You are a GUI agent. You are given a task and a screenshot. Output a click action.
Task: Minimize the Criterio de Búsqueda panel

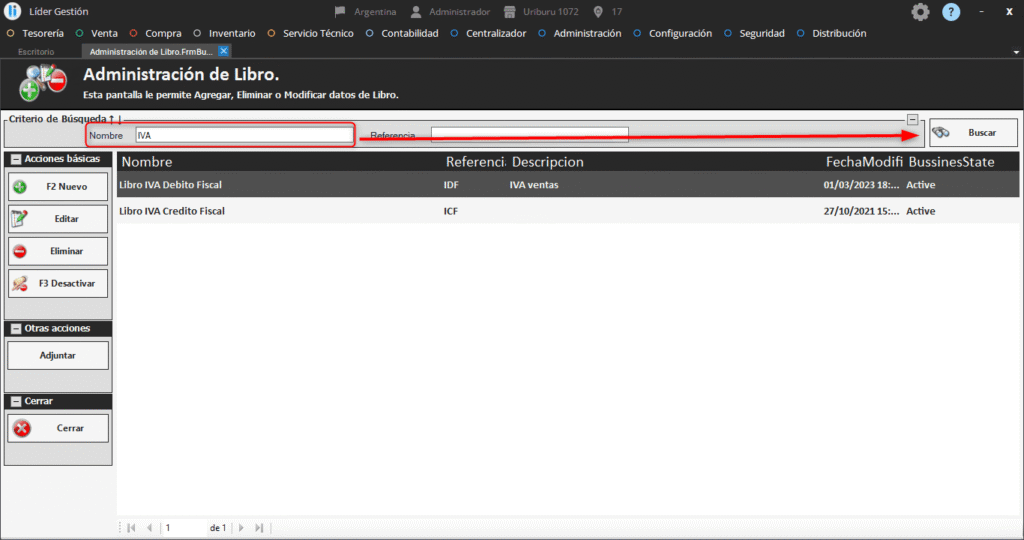pyautogui.click(x=912, y=119)
